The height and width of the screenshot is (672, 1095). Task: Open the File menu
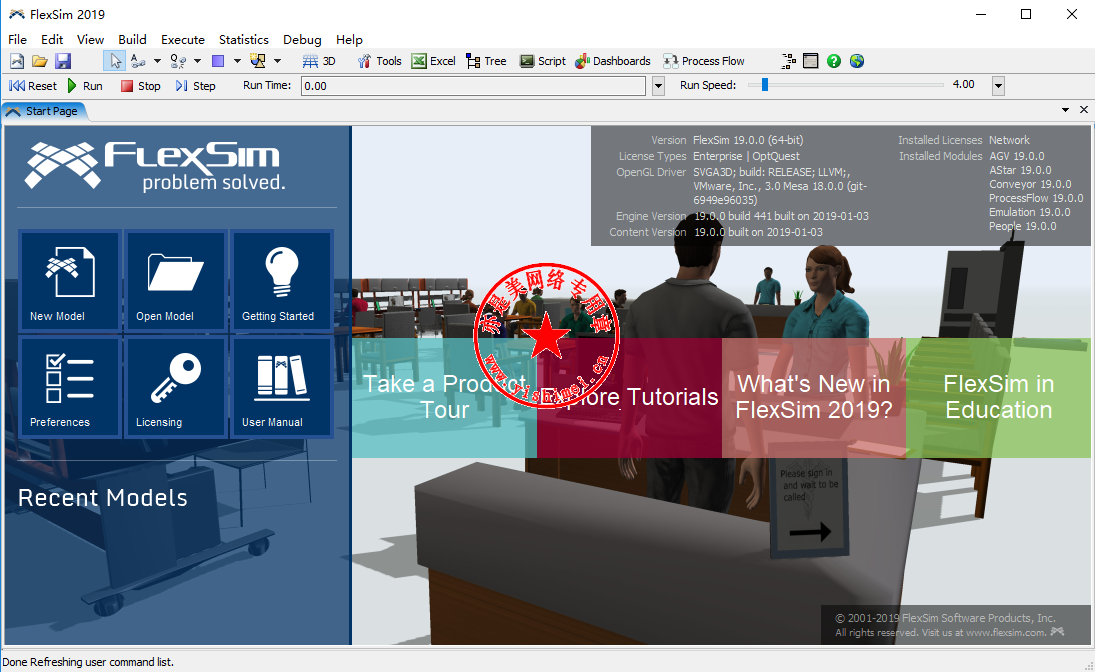click(x=17, y=40)
